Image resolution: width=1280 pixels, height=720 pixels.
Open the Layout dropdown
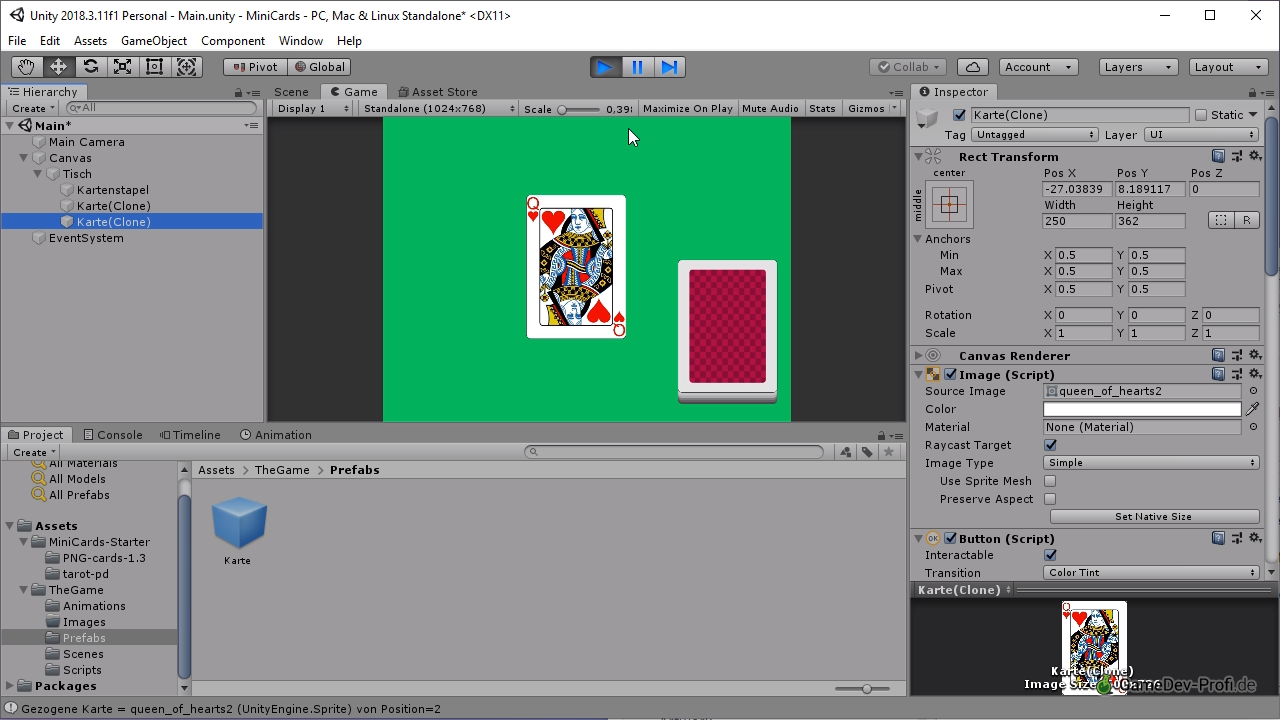1227,67
